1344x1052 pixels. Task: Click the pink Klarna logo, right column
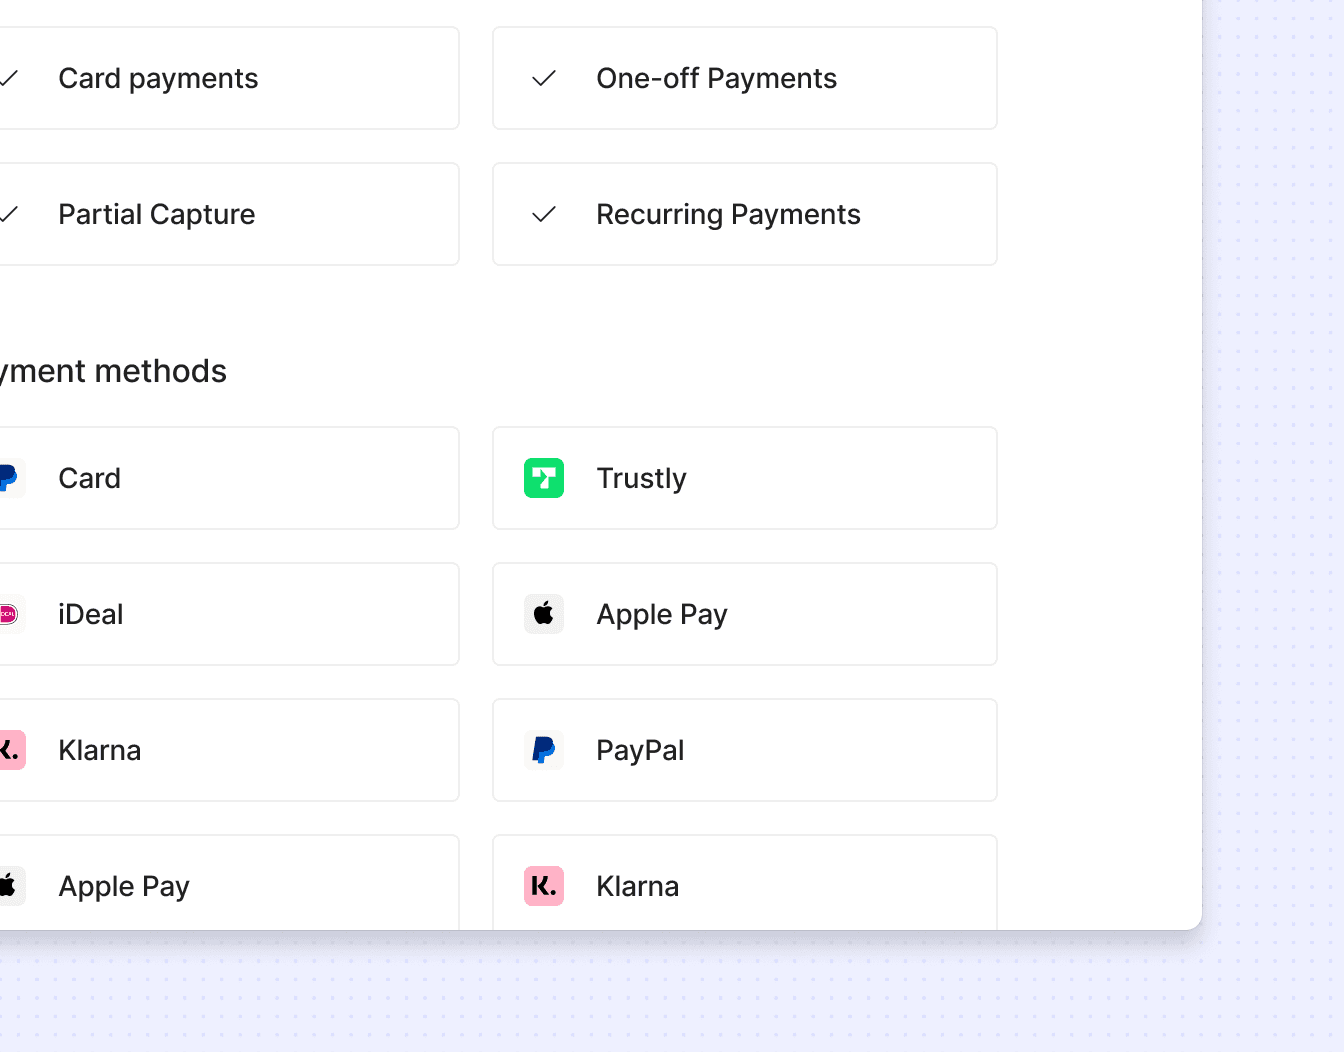click(544, 886)
